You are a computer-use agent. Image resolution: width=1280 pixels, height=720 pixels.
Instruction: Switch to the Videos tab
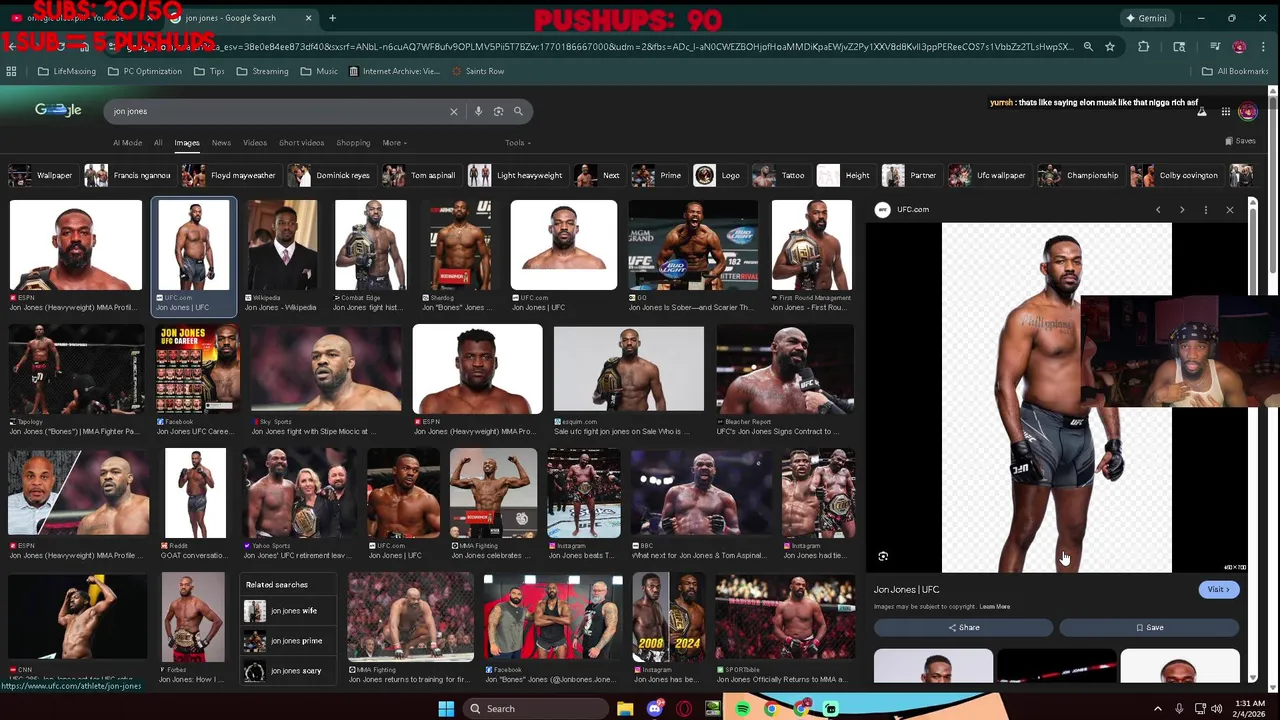coord(255,143)
